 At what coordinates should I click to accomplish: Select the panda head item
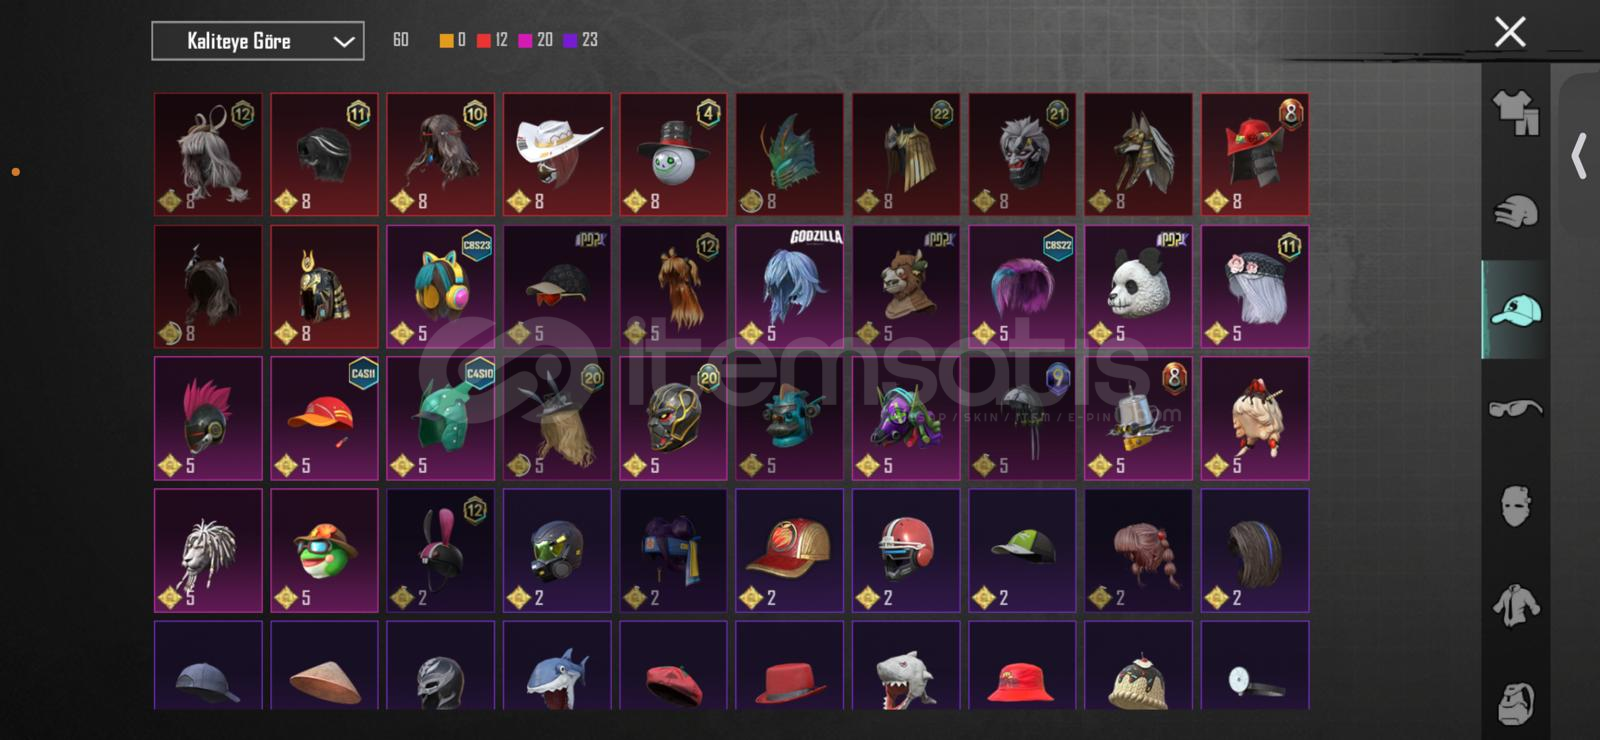(x=1138, y=286)
